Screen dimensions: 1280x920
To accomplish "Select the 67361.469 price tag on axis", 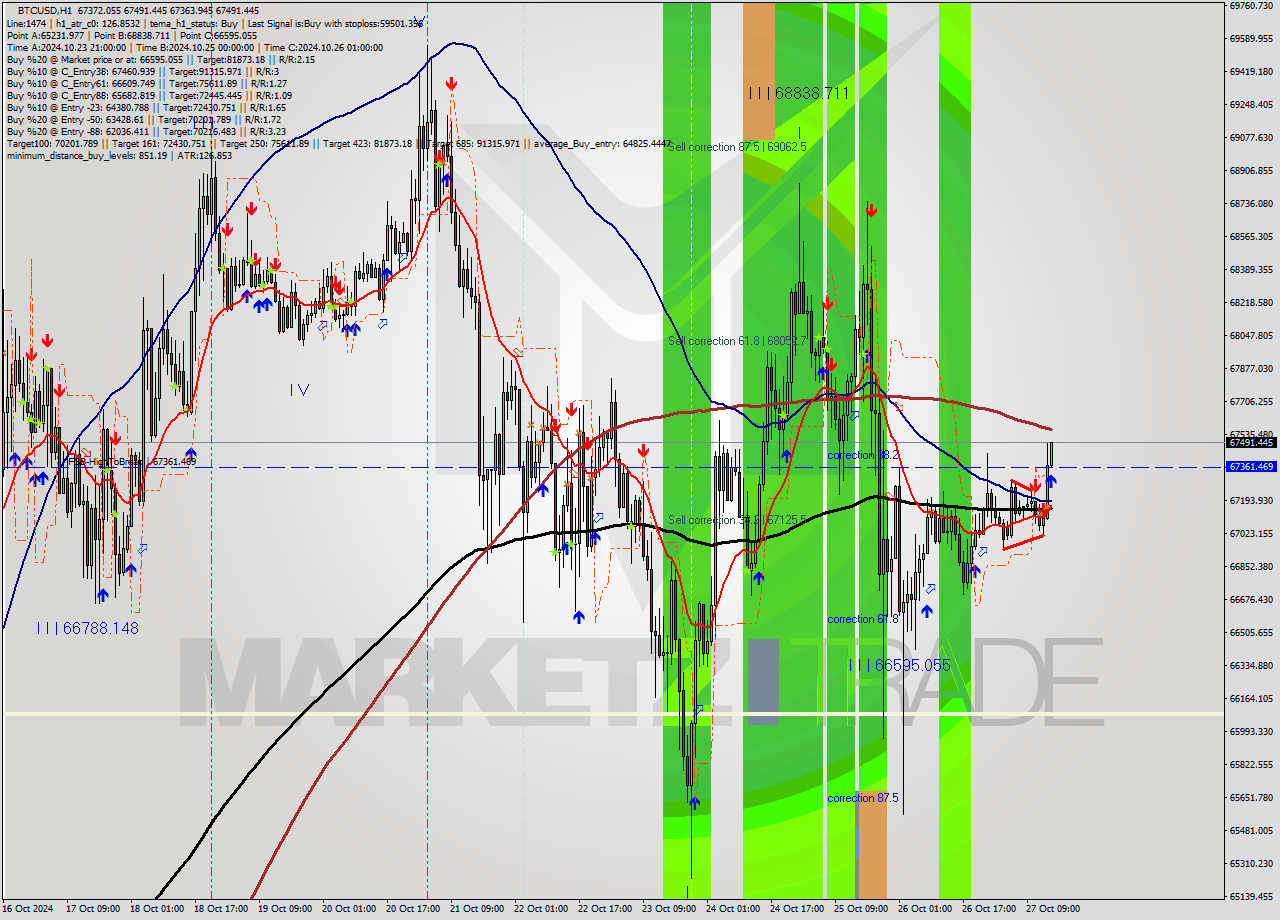I will pyautogui.click(x=1251, y=467).
